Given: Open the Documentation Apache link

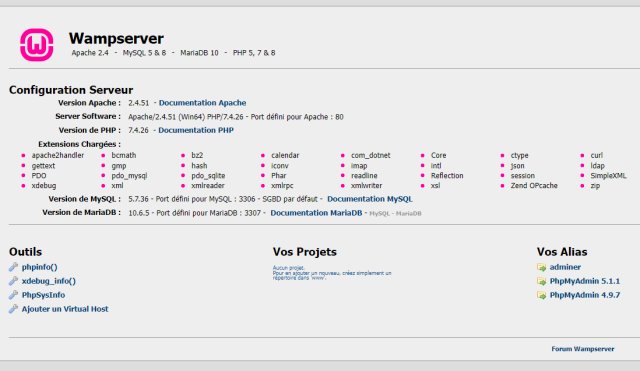Looking at the screenshot, I should [x=202, y=103].
